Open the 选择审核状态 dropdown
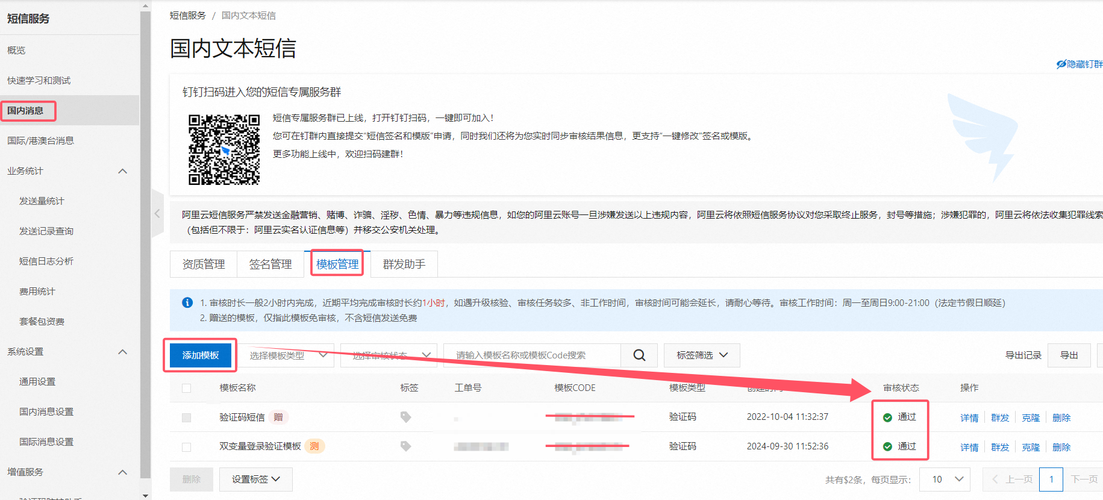Viewport: 1103px width, 500px height. click(x=389, y=356)
